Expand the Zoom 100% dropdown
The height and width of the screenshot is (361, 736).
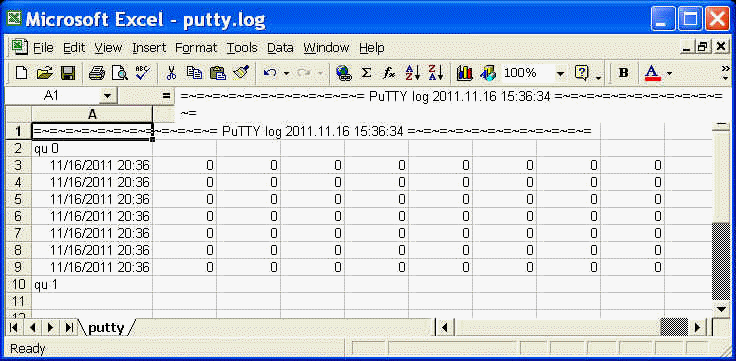560,73
